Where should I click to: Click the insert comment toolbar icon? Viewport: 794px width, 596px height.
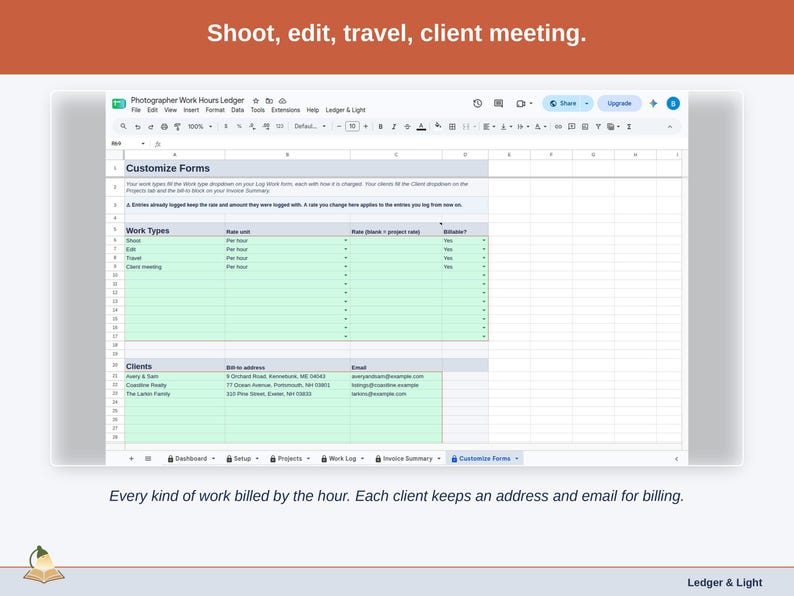[572, 127]
